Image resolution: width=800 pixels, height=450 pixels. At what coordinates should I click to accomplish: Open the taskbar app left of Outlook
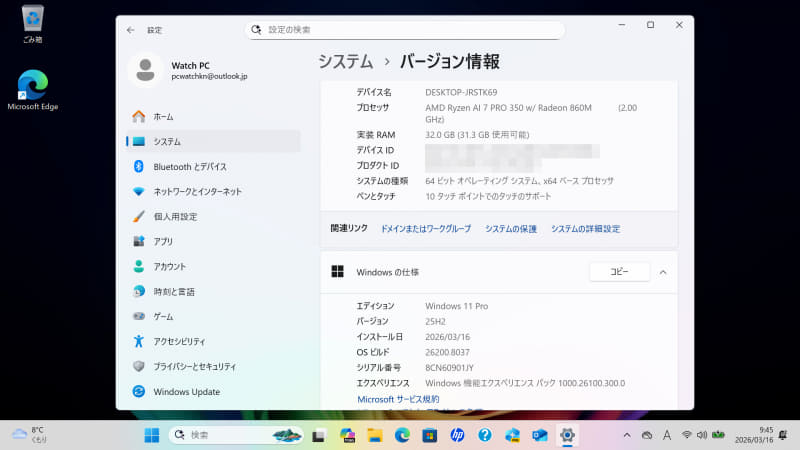click(x=512, y=435)
